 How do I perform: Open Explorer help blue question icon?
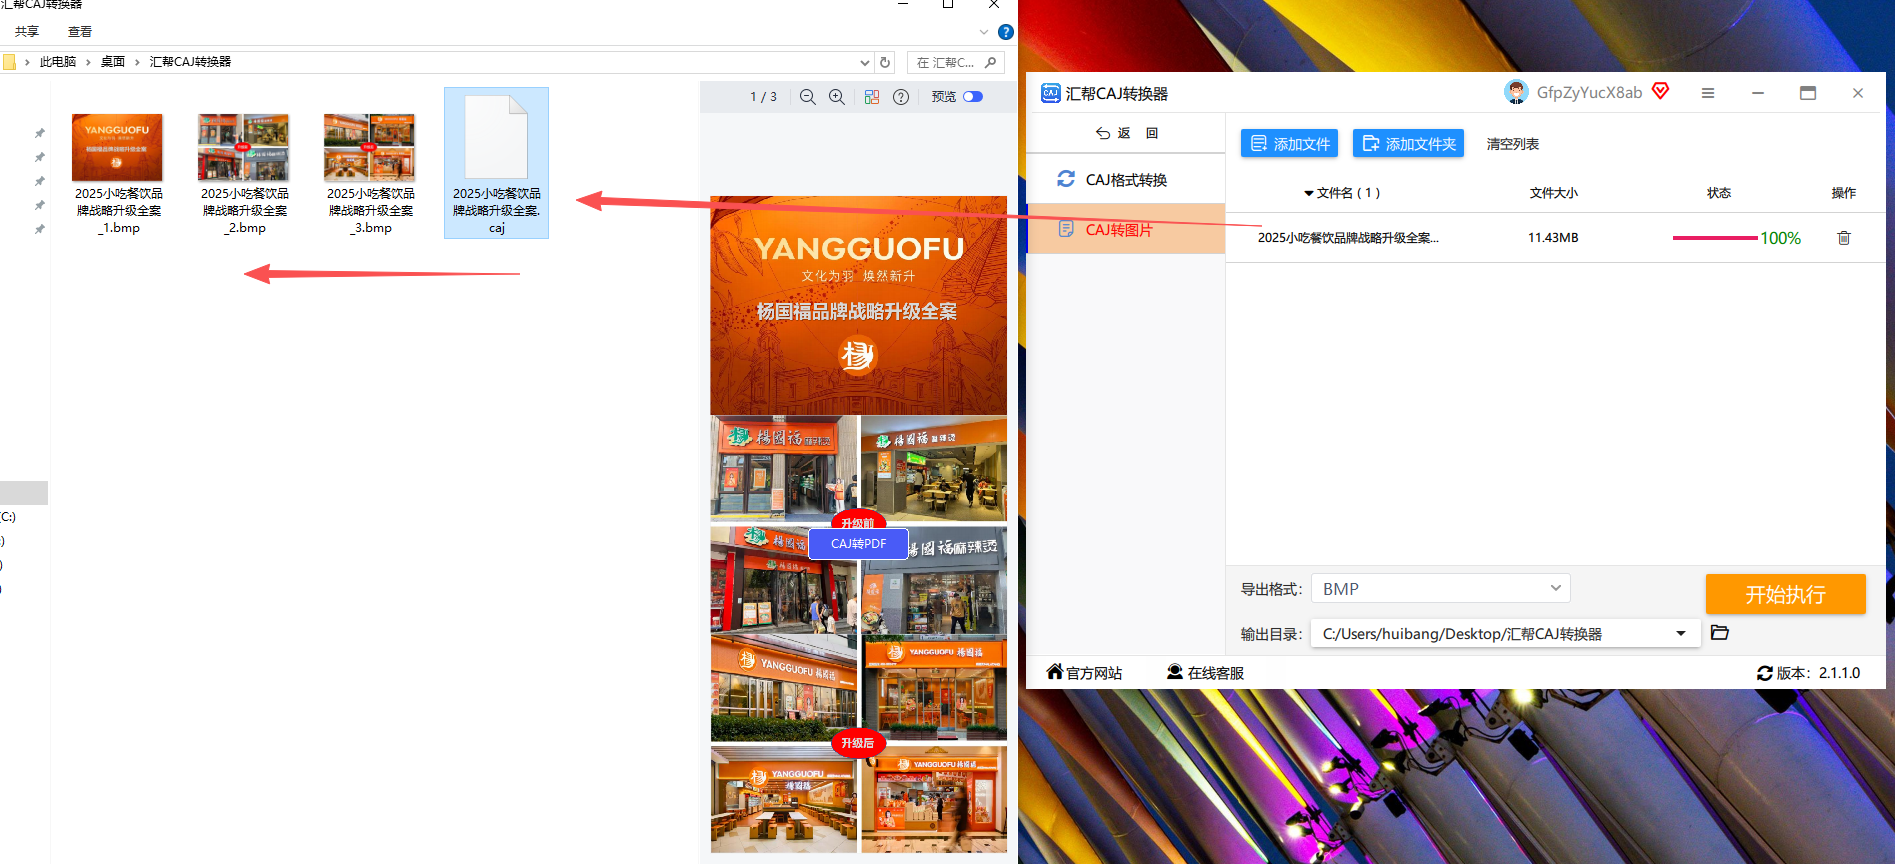[x=1006, y=32]
